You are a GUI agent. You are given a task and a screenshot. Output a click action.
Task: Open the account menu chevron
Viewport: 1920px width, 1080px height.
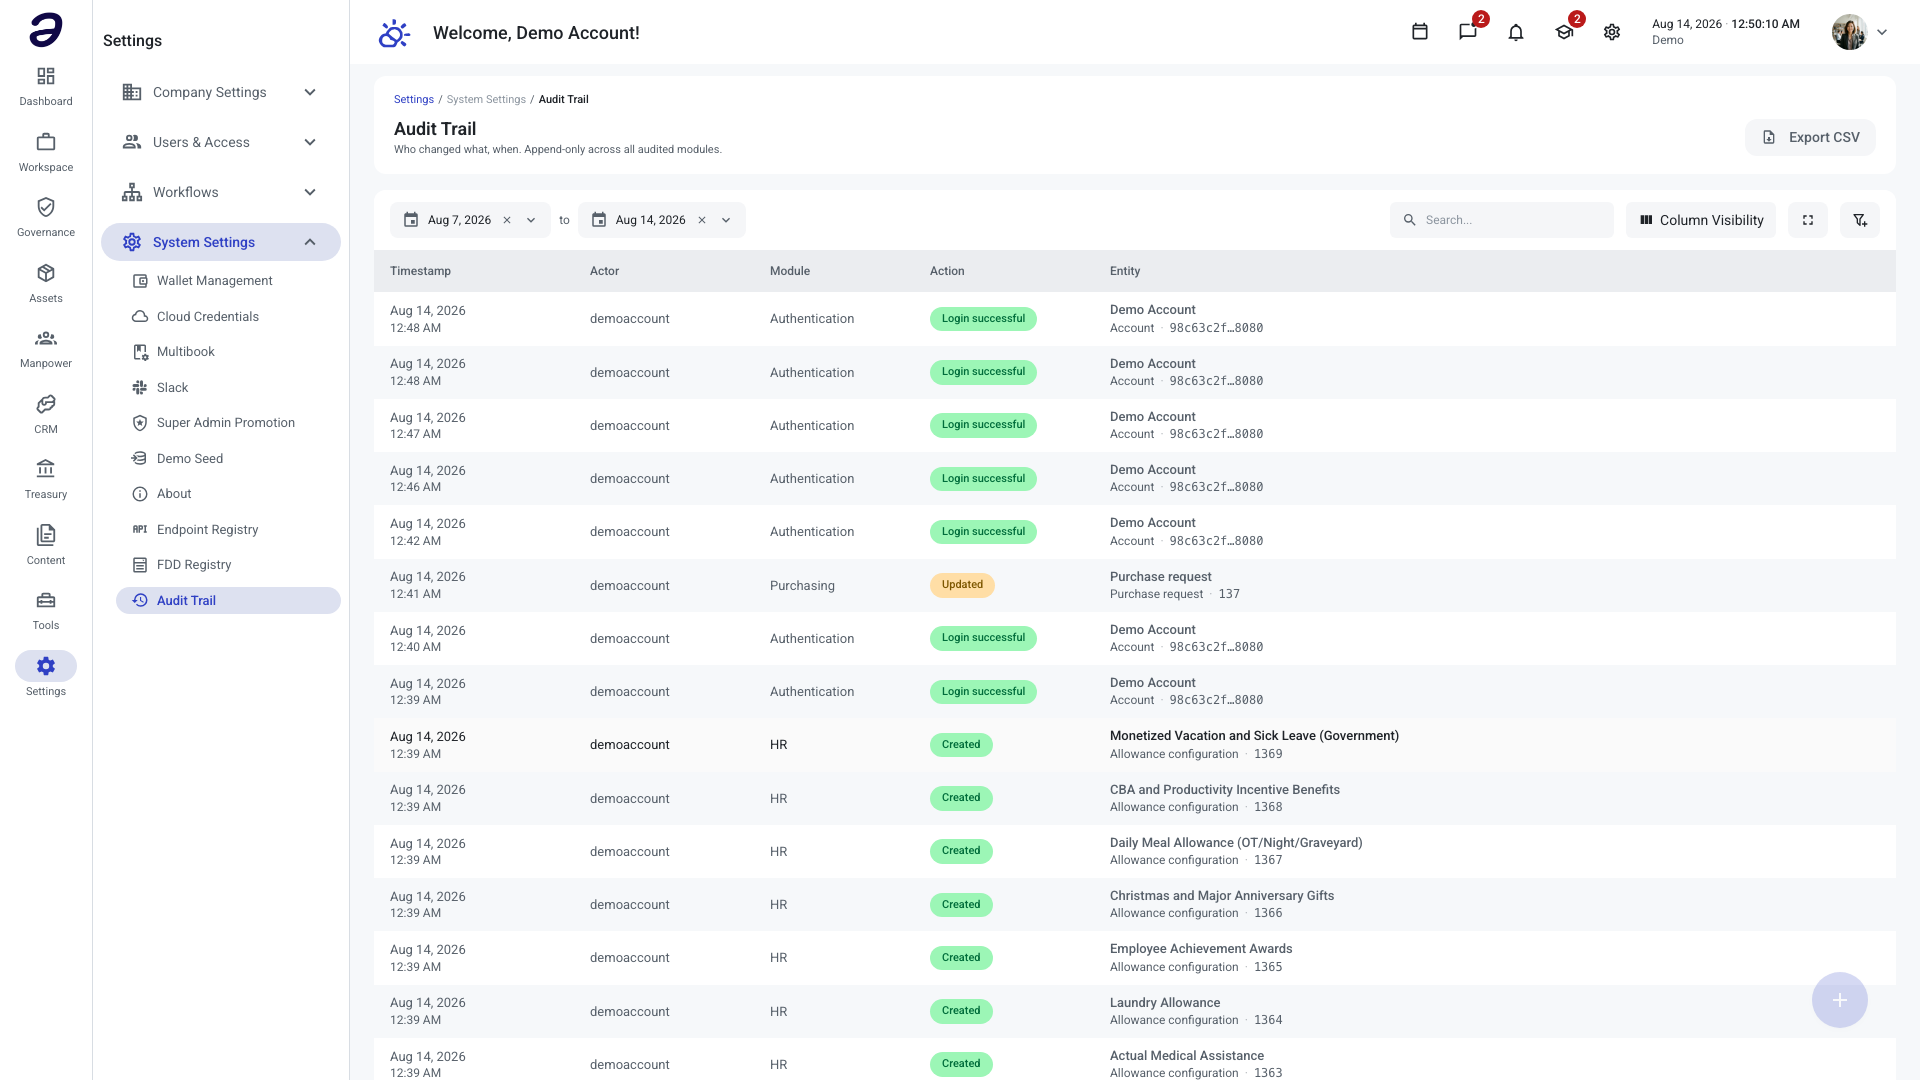coord(1882,32)
